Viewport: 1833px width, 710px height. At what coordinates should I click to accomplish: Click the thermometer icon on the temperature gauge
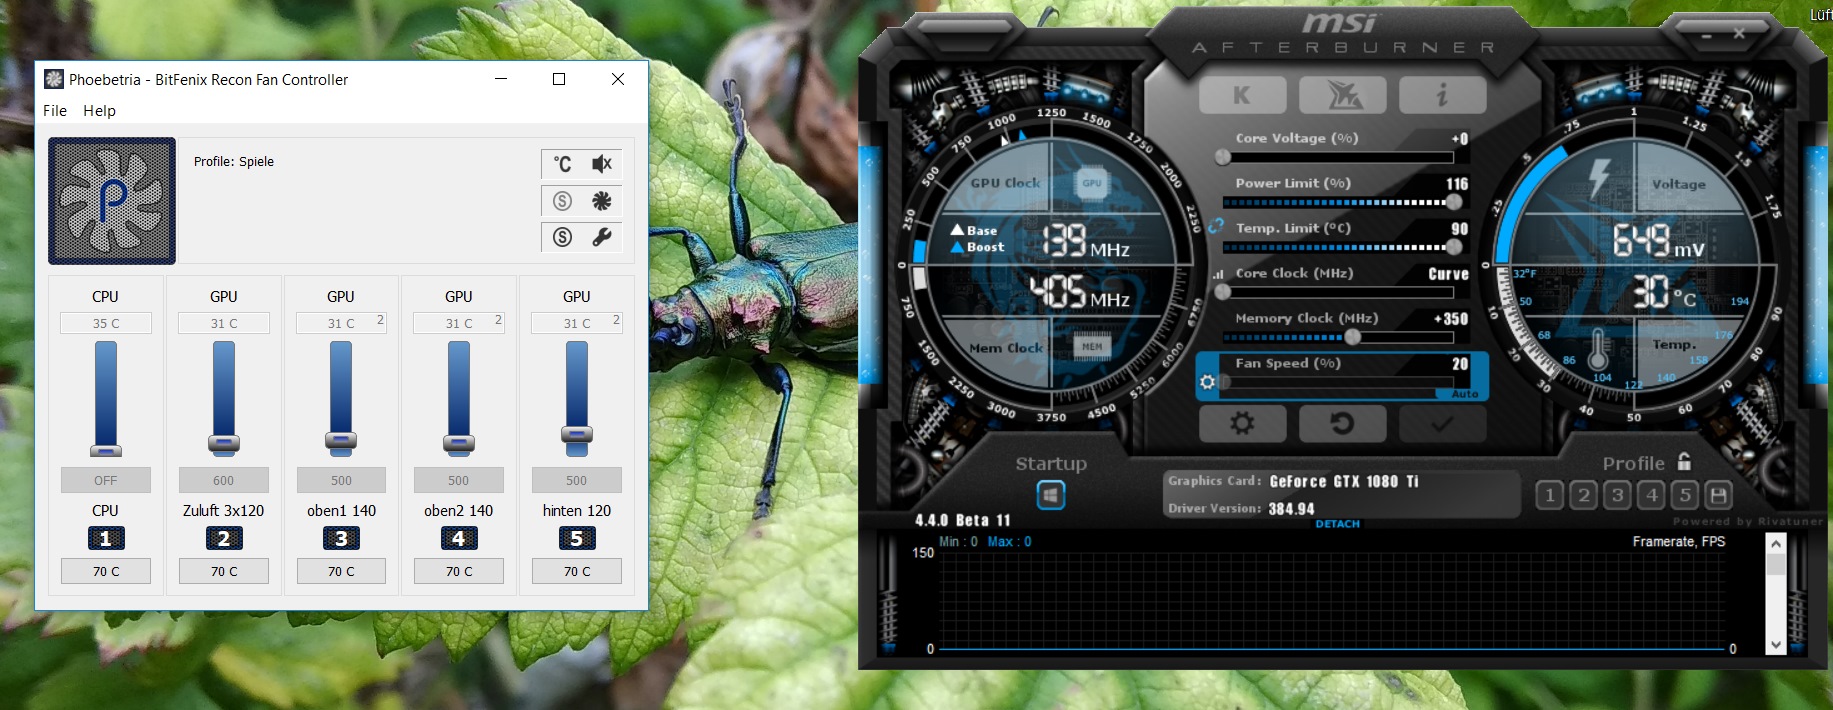click(1597, 350)
